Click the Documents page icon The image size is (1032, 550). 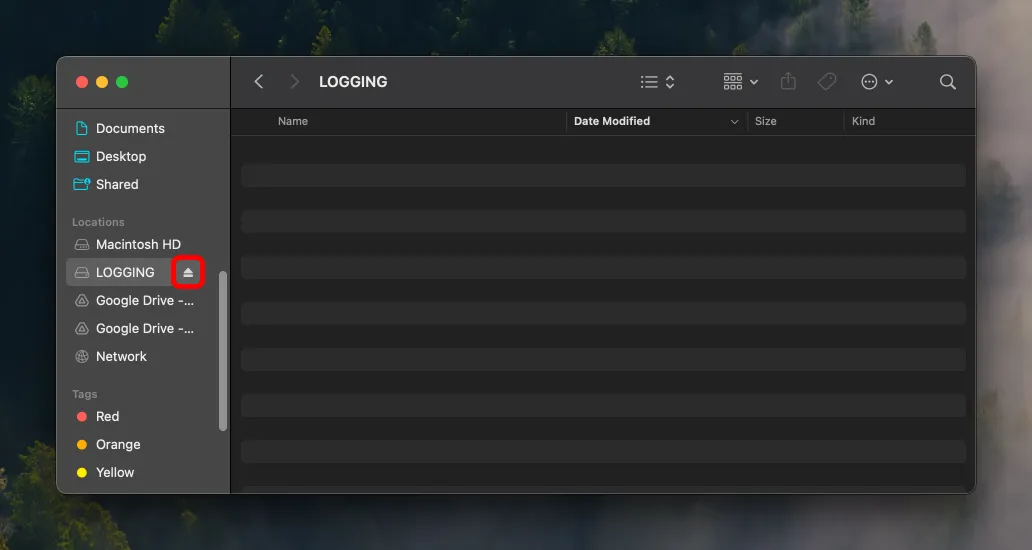pyautogui.click(x=82, y=128)
